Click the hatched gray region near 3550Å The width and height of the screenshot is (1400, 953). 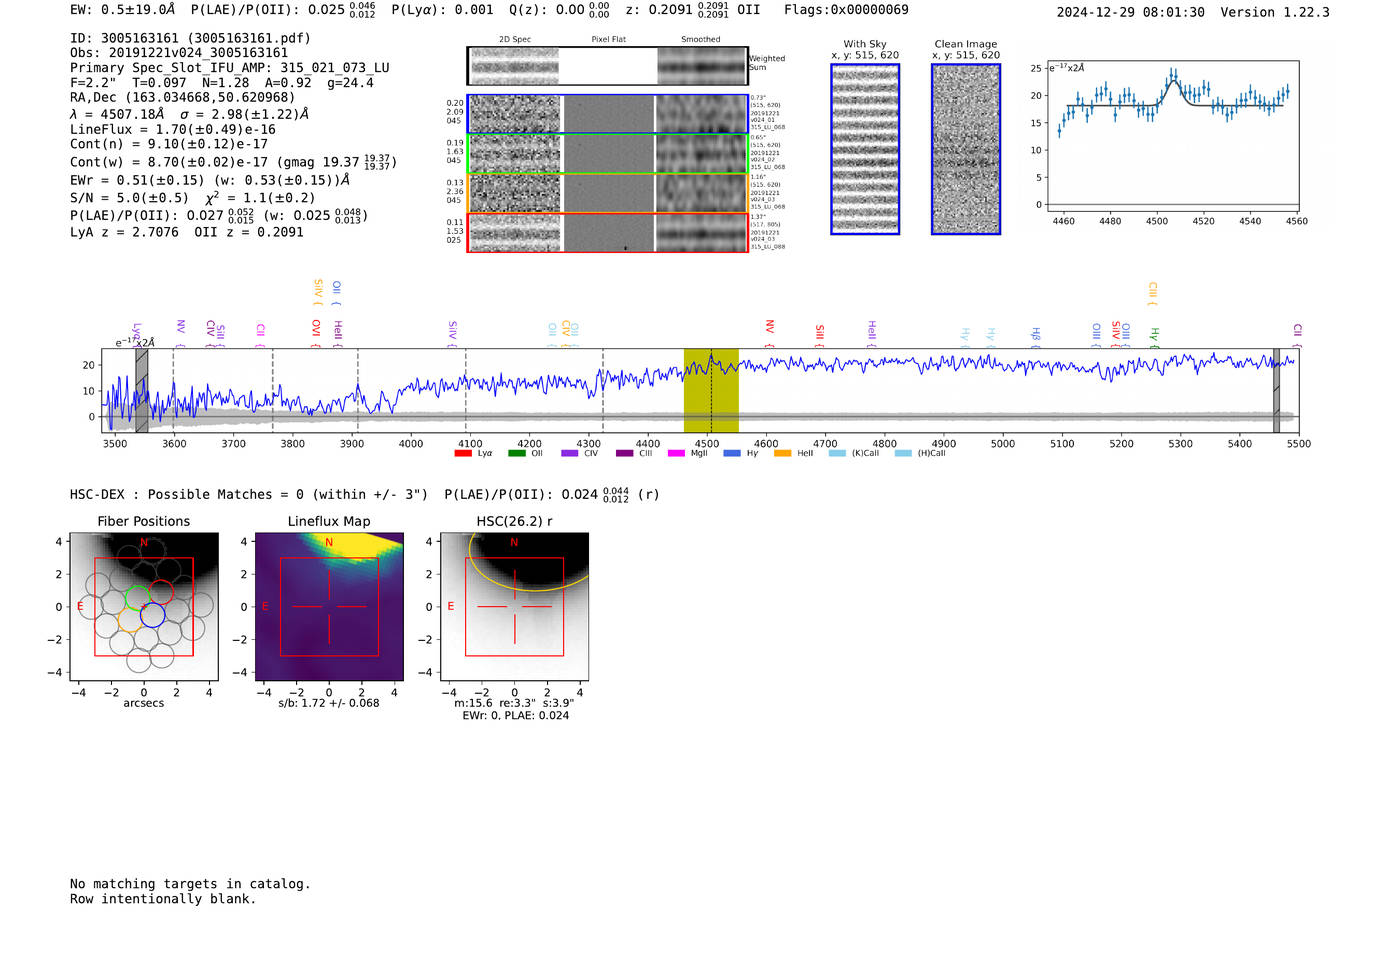(x=142, y=390)
